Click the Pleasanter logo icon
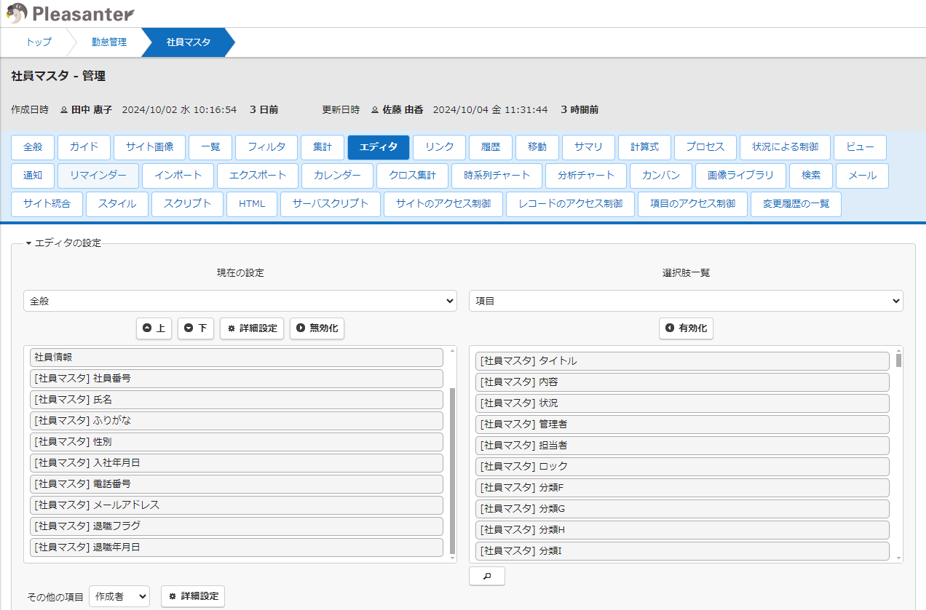Screen dimensions: 926x610 (x=16, y=14)
